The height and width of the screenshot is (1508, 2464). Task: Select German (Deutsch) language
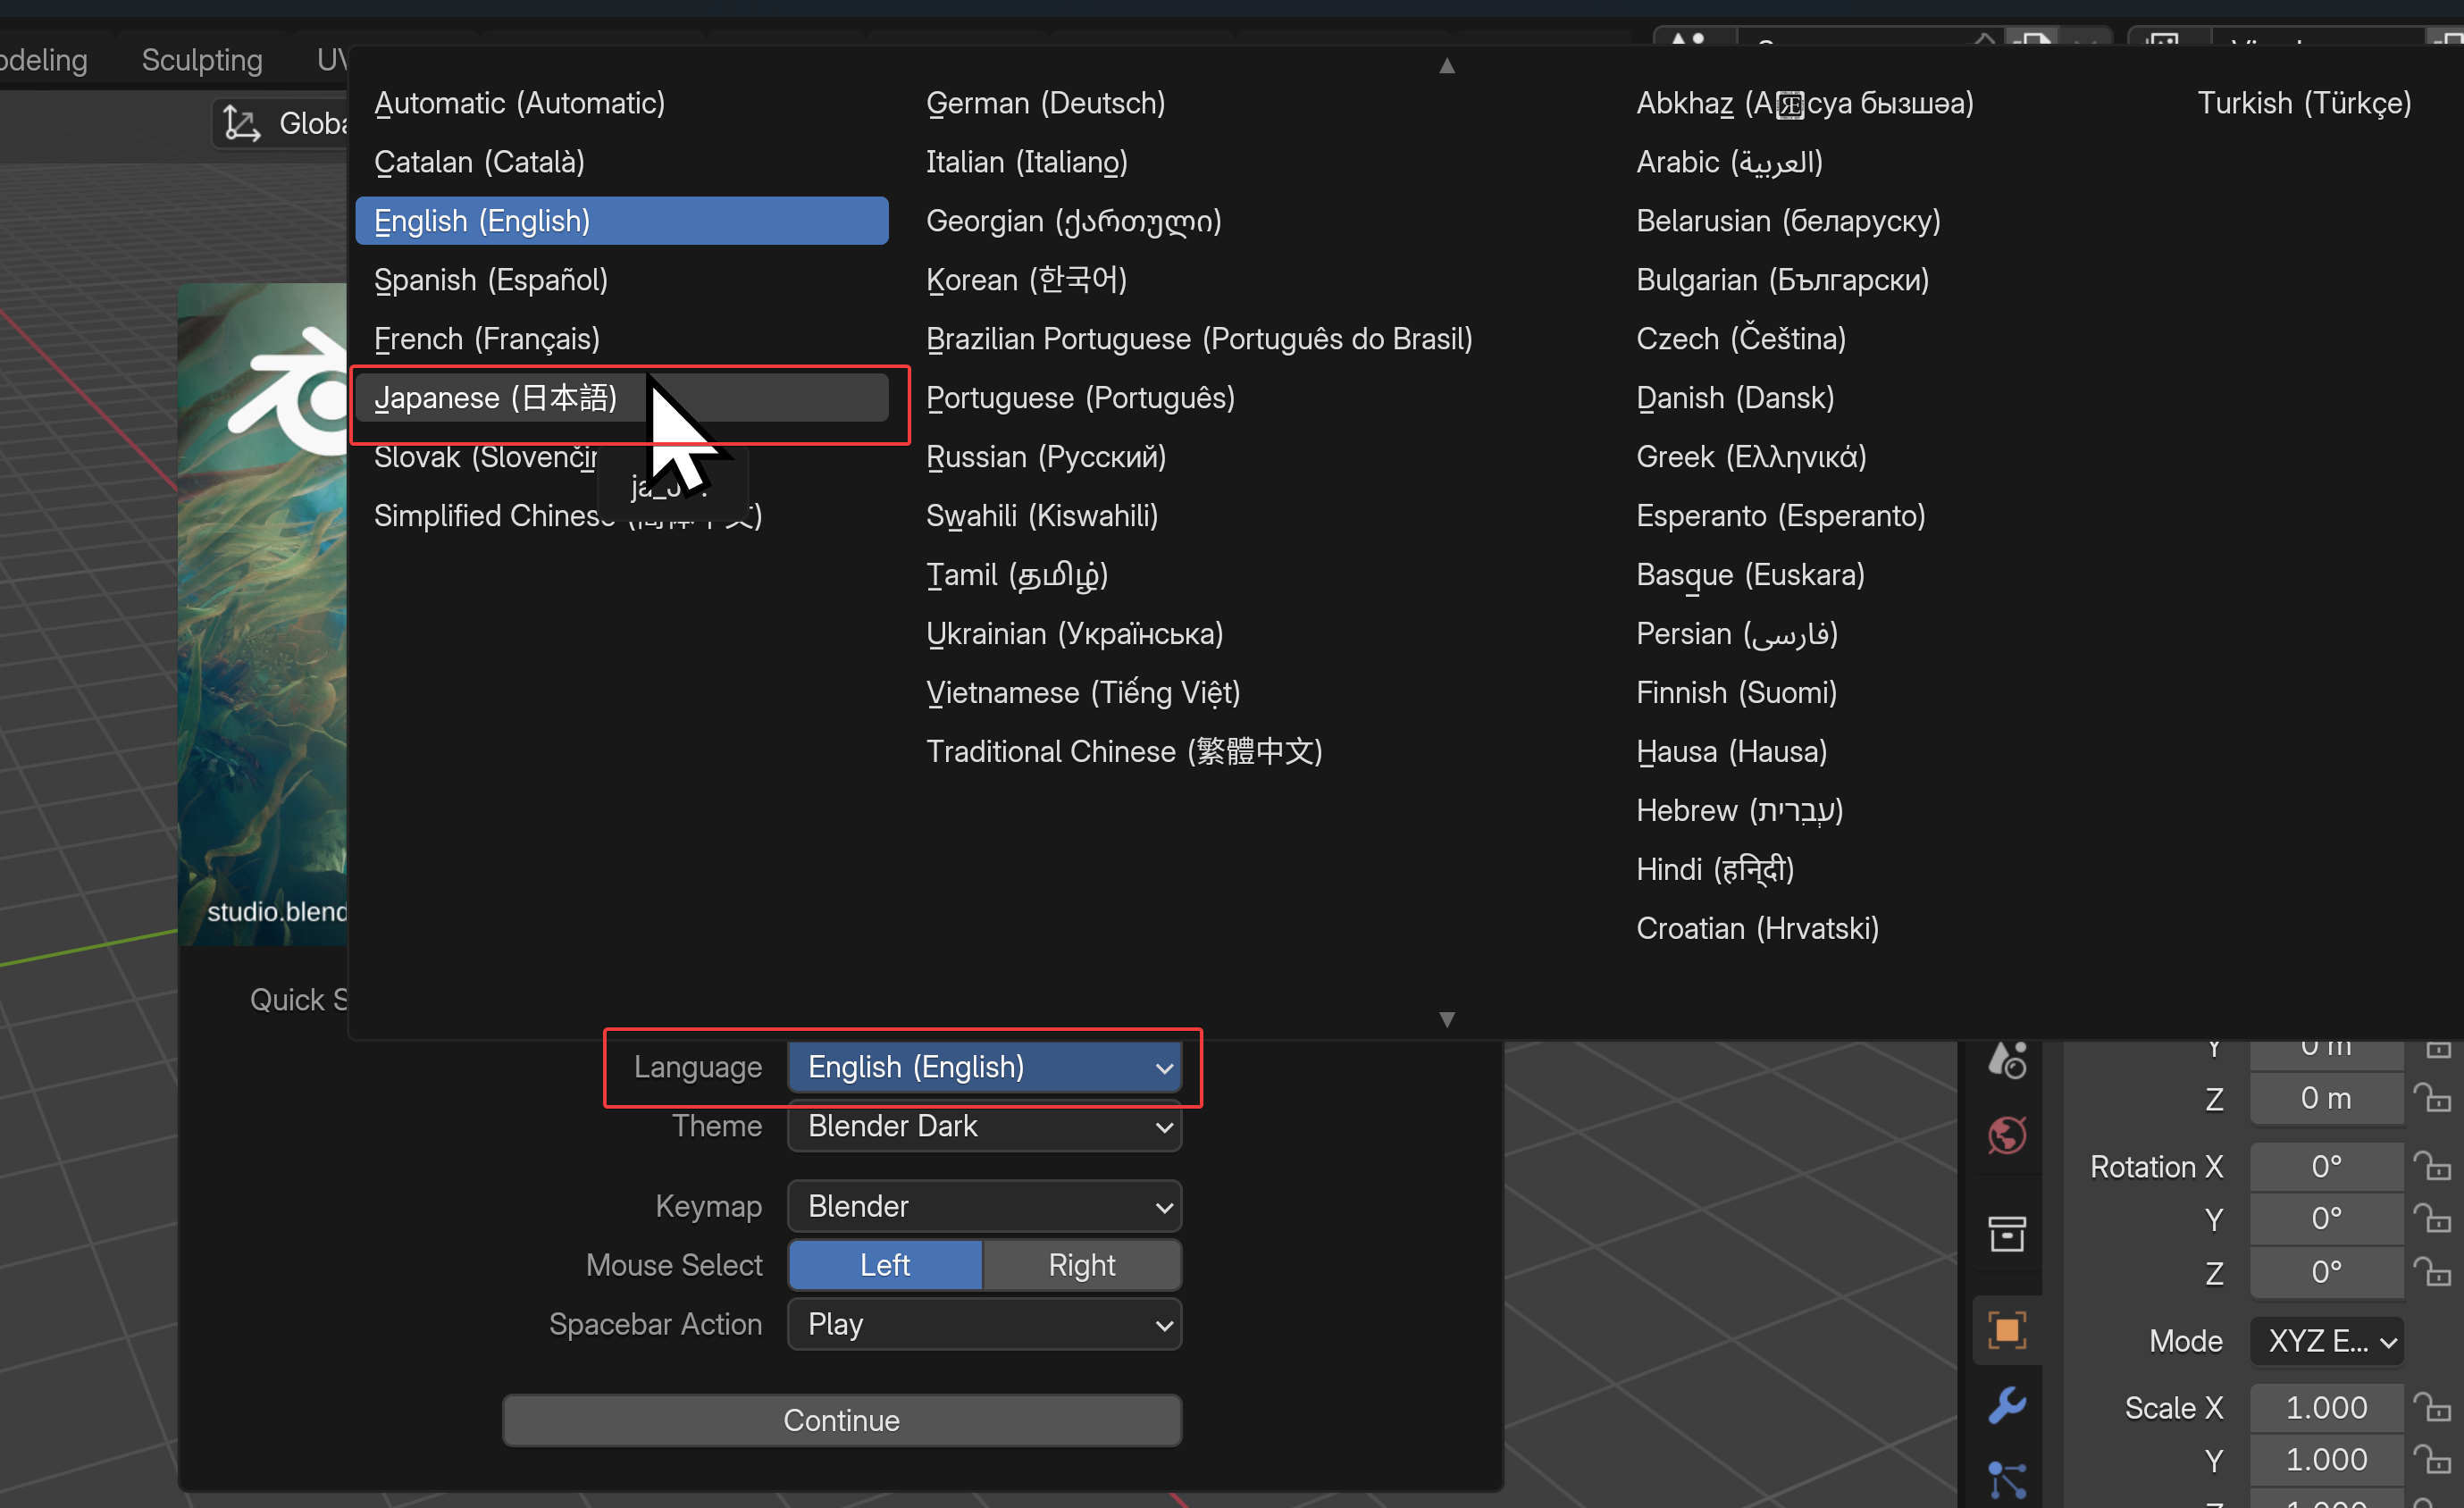click(x=1045, y=103)
